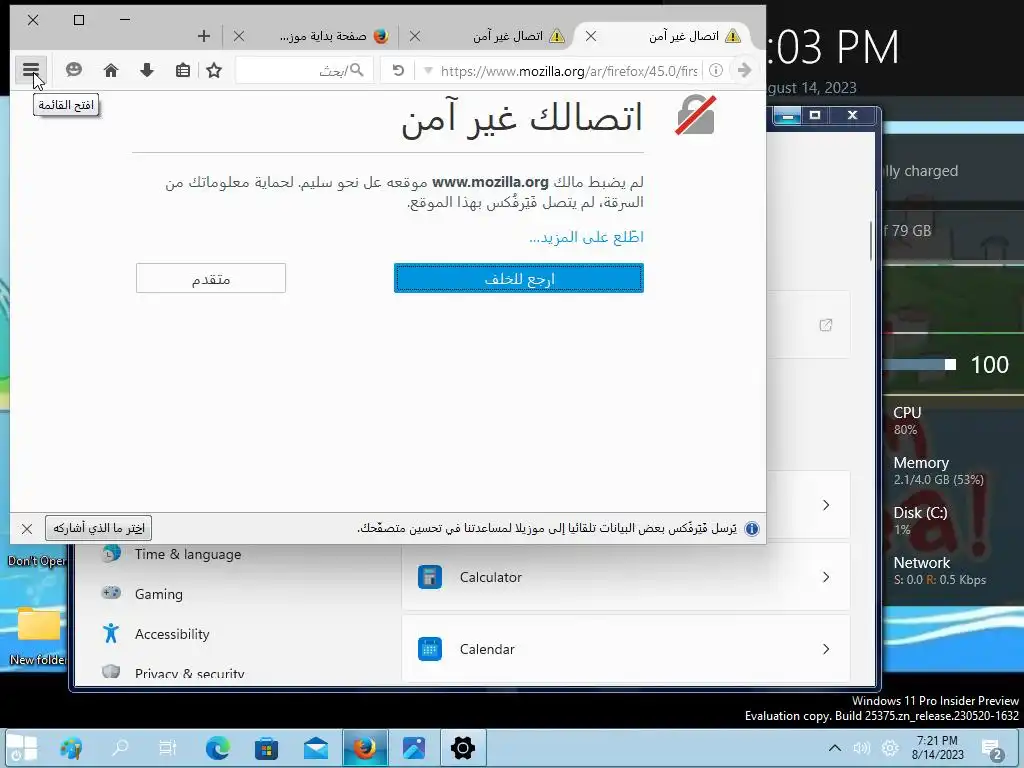Open the Firefox hamburger menu
Viewport: 1024px width, 768px height.
[31, 70]
